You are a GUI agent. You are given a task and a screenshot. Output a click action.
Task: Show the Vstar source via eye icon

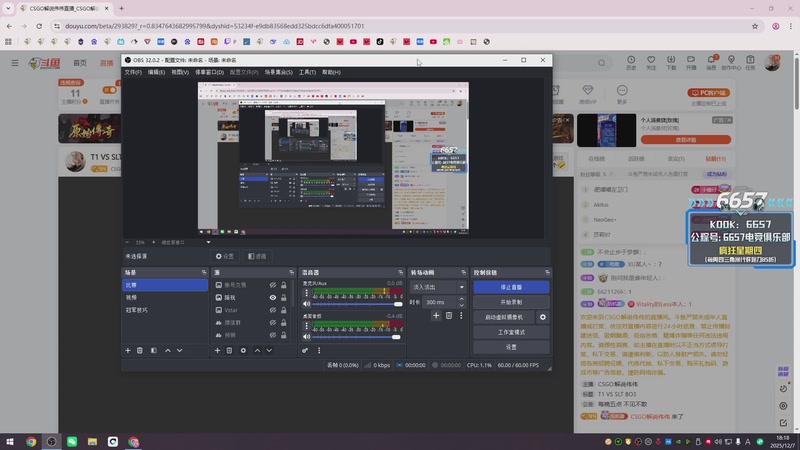click(273, 310)
